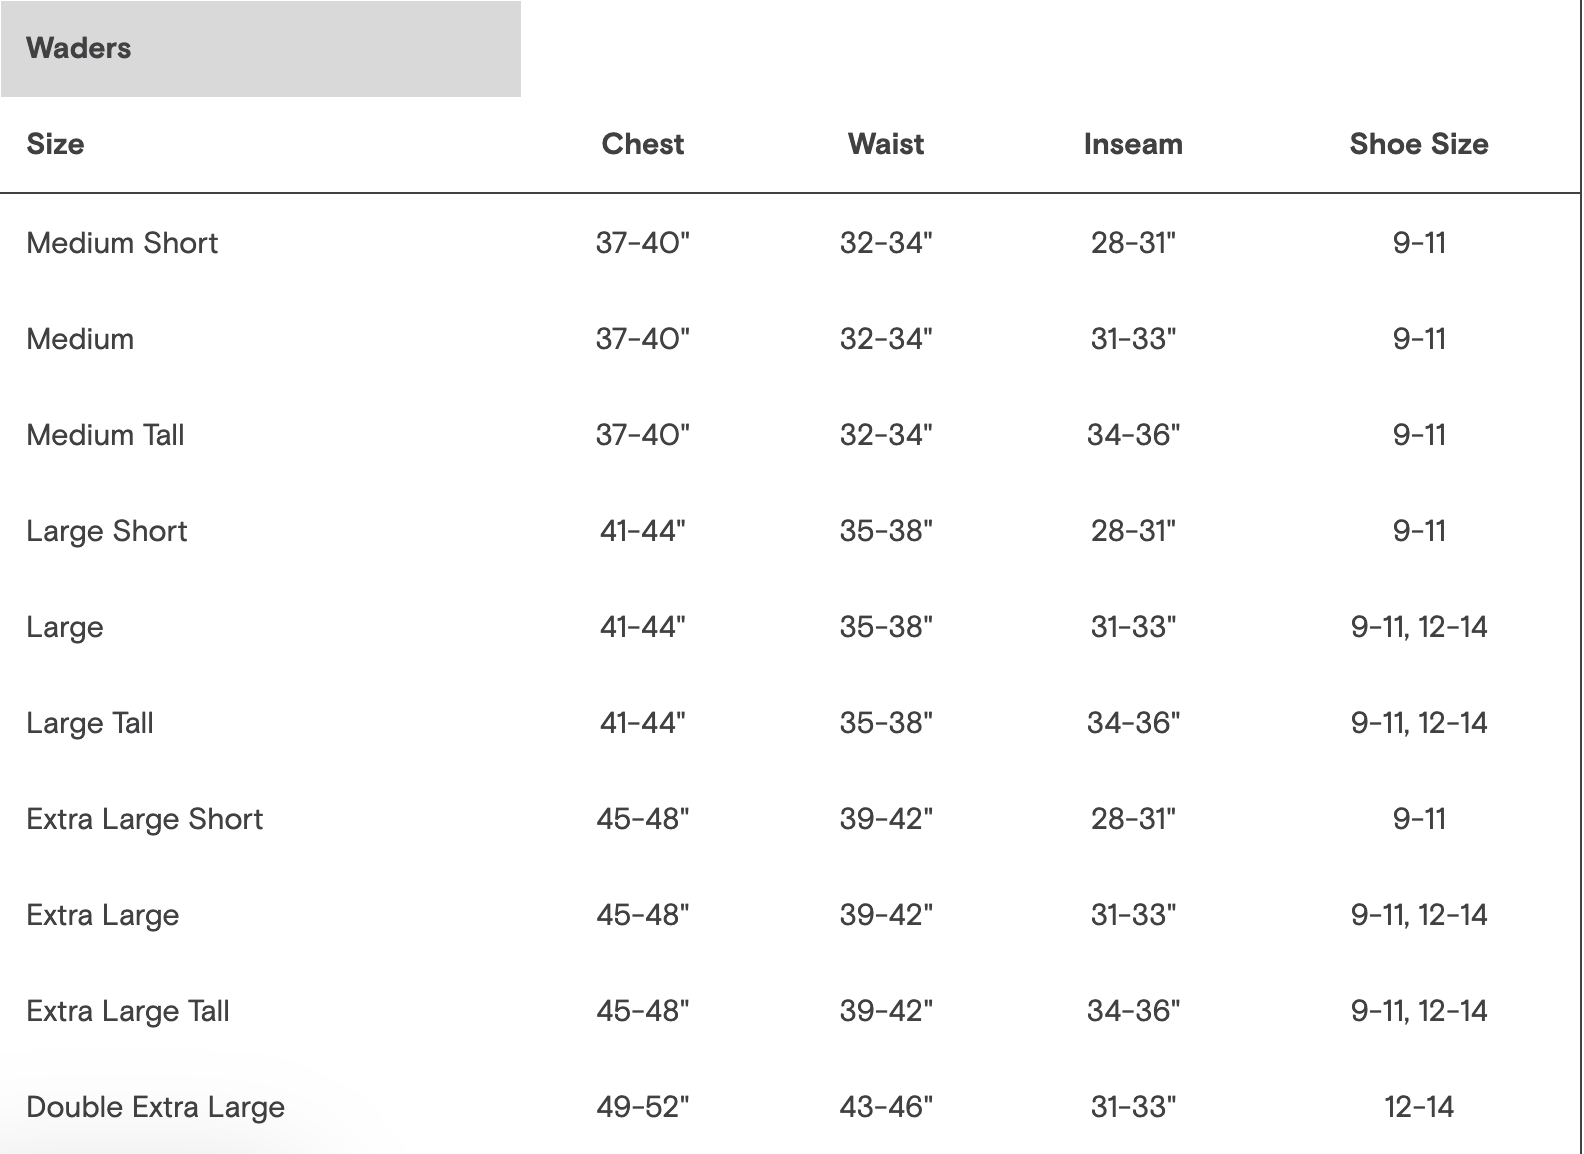
Task: Click Large row shoe size 9-11, 12-14
Action: point(1419,627)
